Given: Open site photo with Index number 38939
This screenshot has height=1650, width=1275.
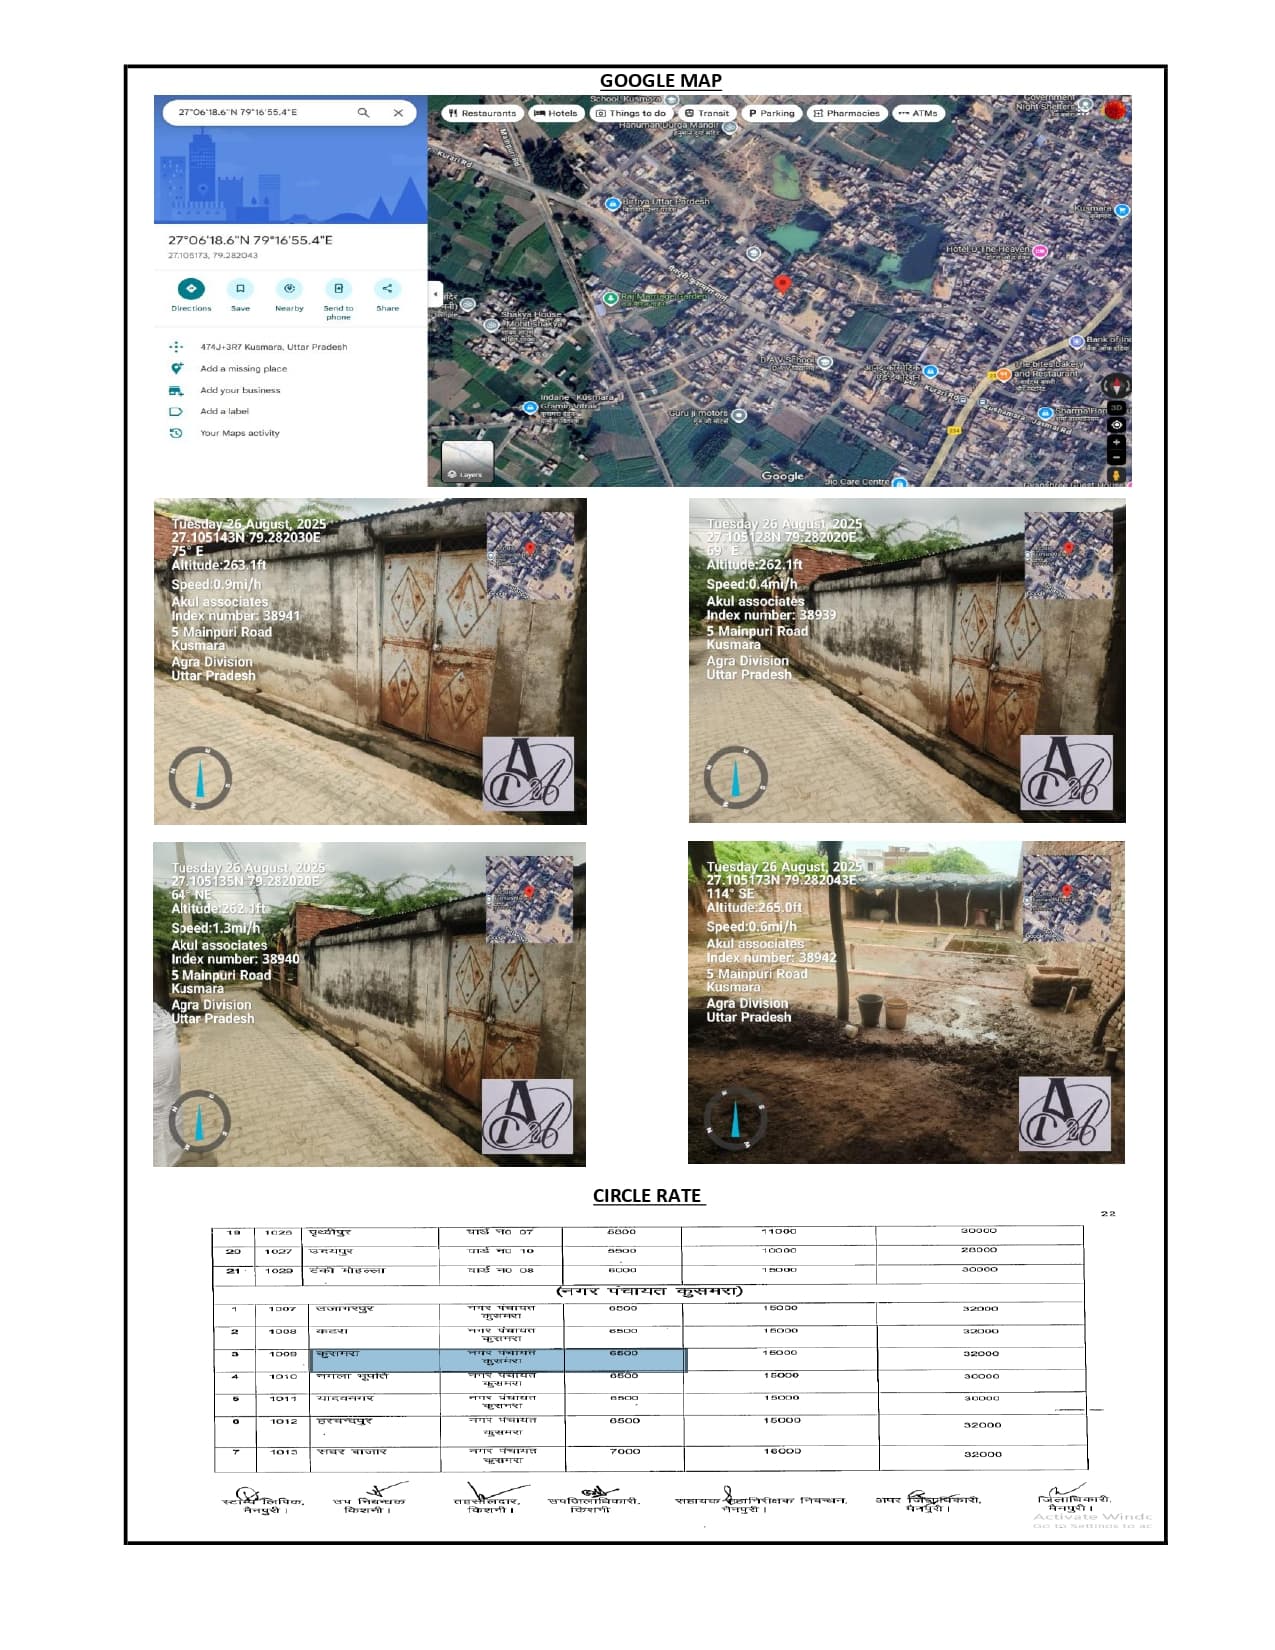Looking at the screenshot, I should pyautogui.click(x=907, y=661).
